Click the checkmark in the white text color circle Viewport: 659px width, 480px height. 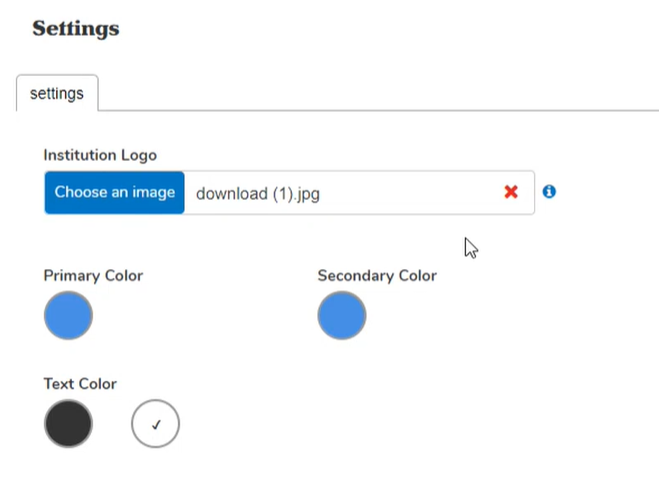[155, 425]
